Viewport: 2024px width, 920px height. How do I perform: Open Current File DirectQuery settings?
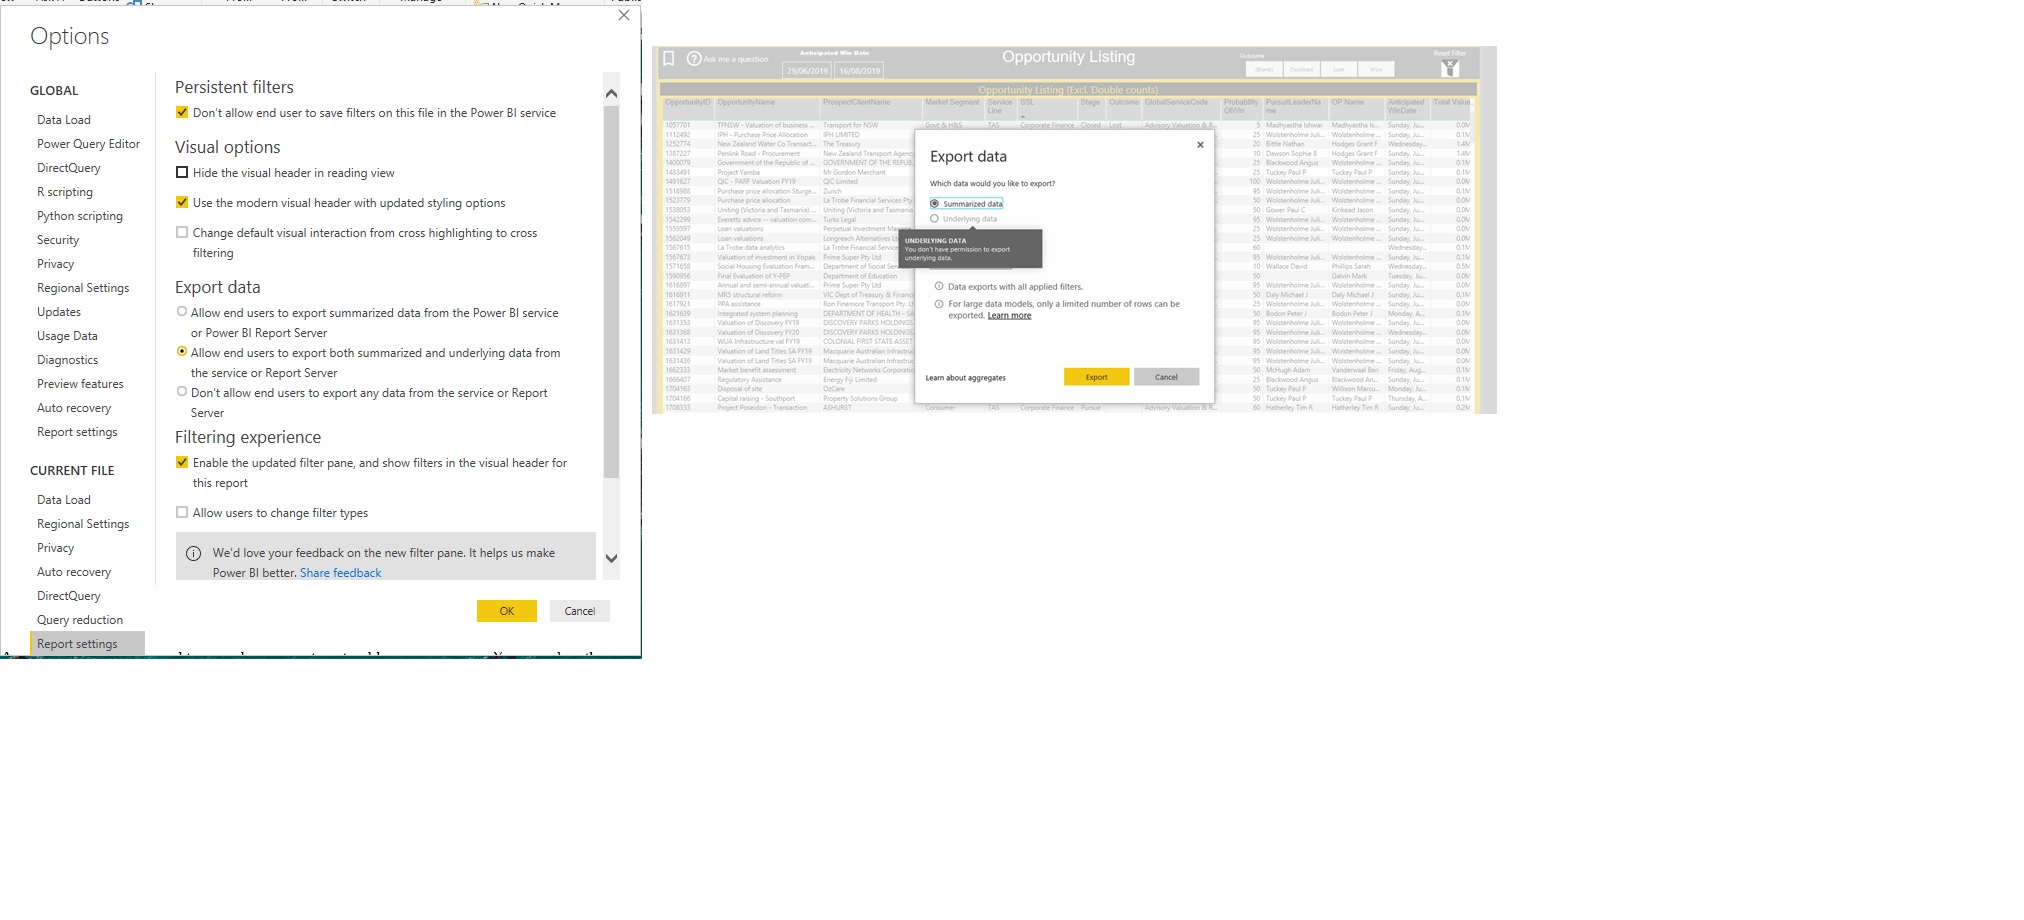coord(69,596)
